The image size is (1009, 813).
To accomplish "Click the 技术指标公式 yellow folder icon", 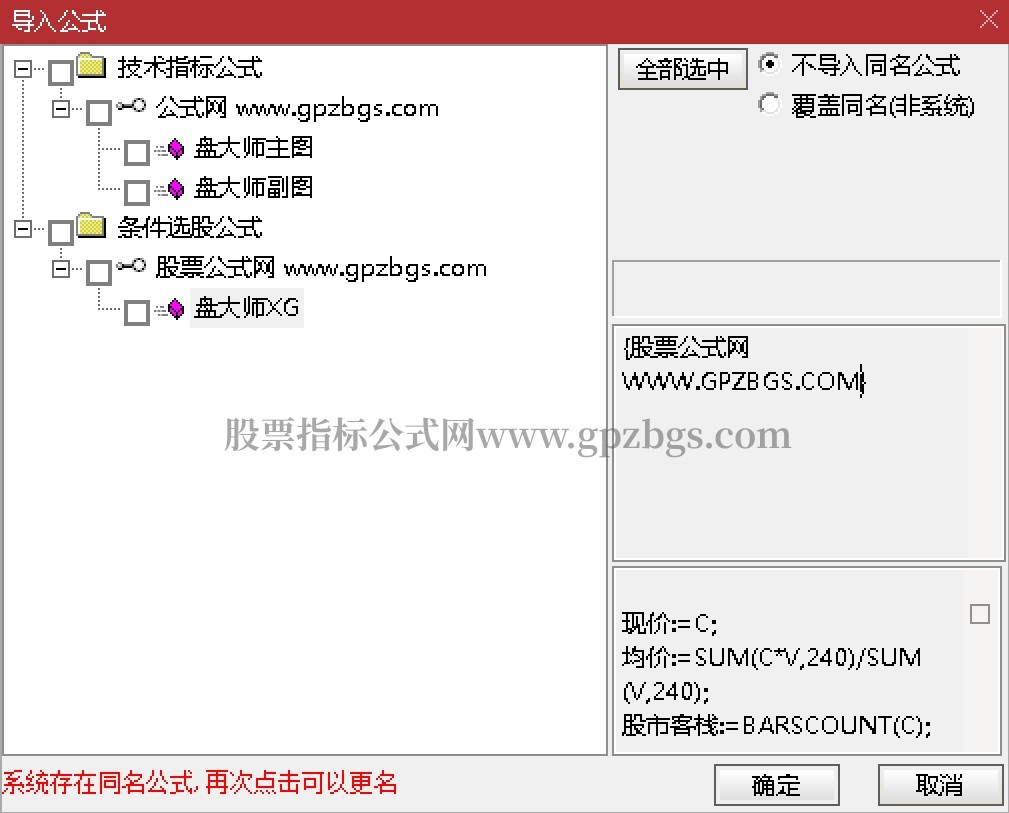I will tap(91, 69).
